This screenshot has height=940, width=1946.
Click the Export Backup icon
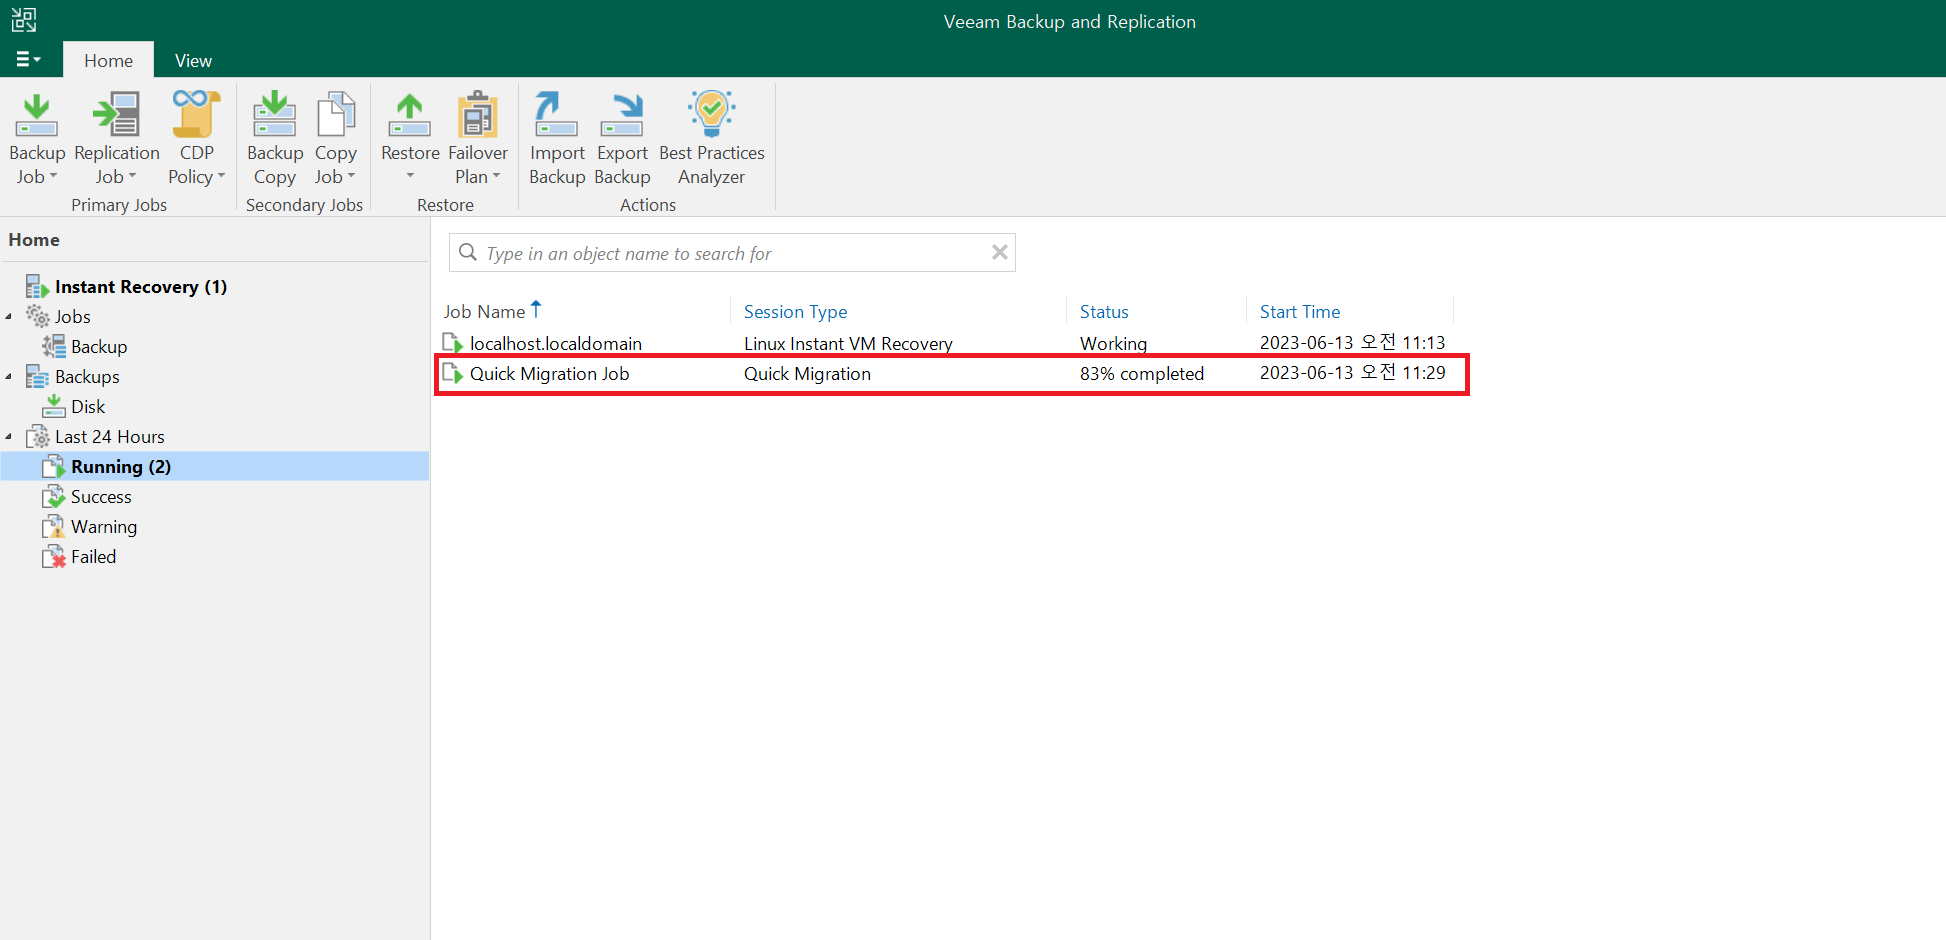(x=622, y=114)
